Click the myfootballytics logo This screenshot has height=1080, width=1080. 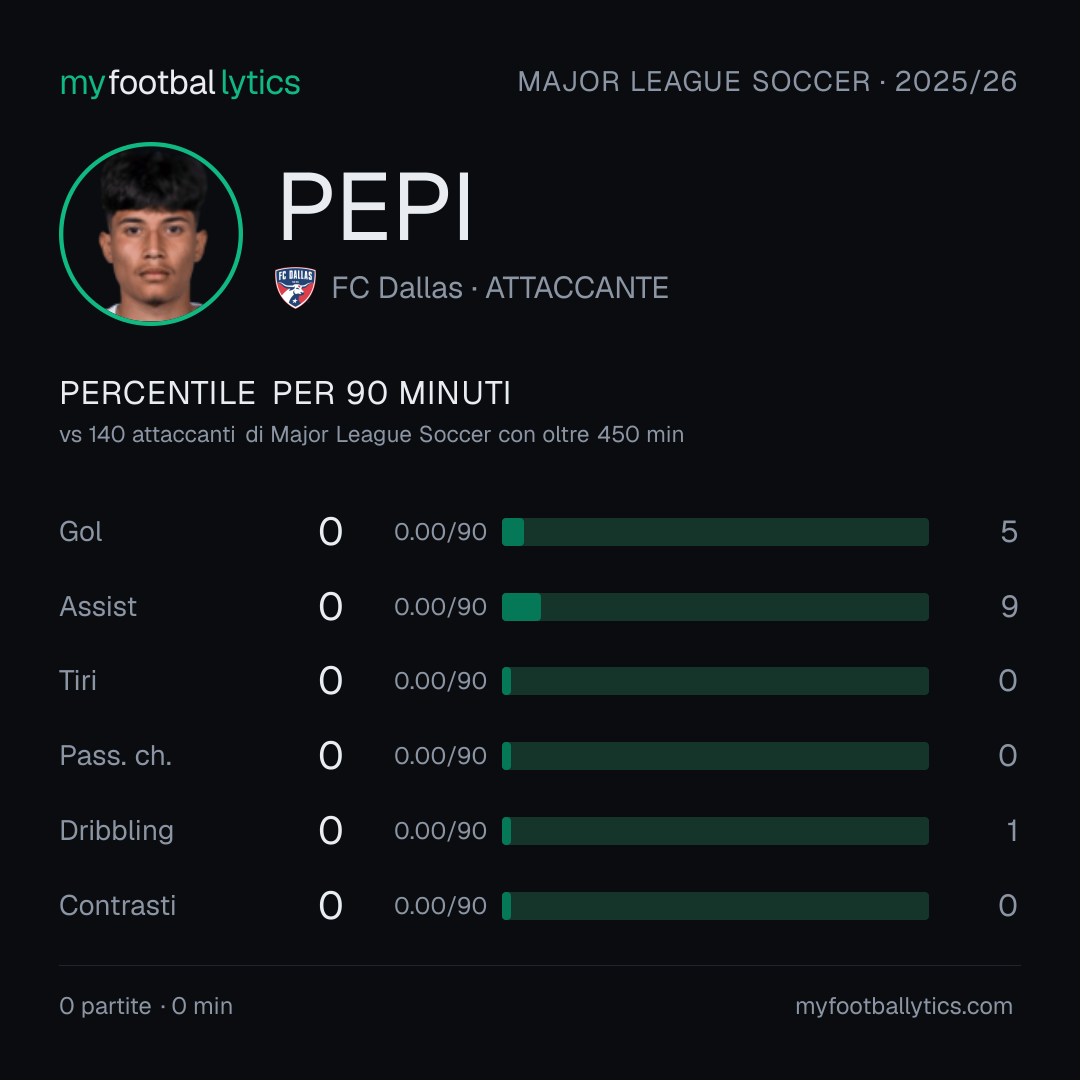(180, 83)
